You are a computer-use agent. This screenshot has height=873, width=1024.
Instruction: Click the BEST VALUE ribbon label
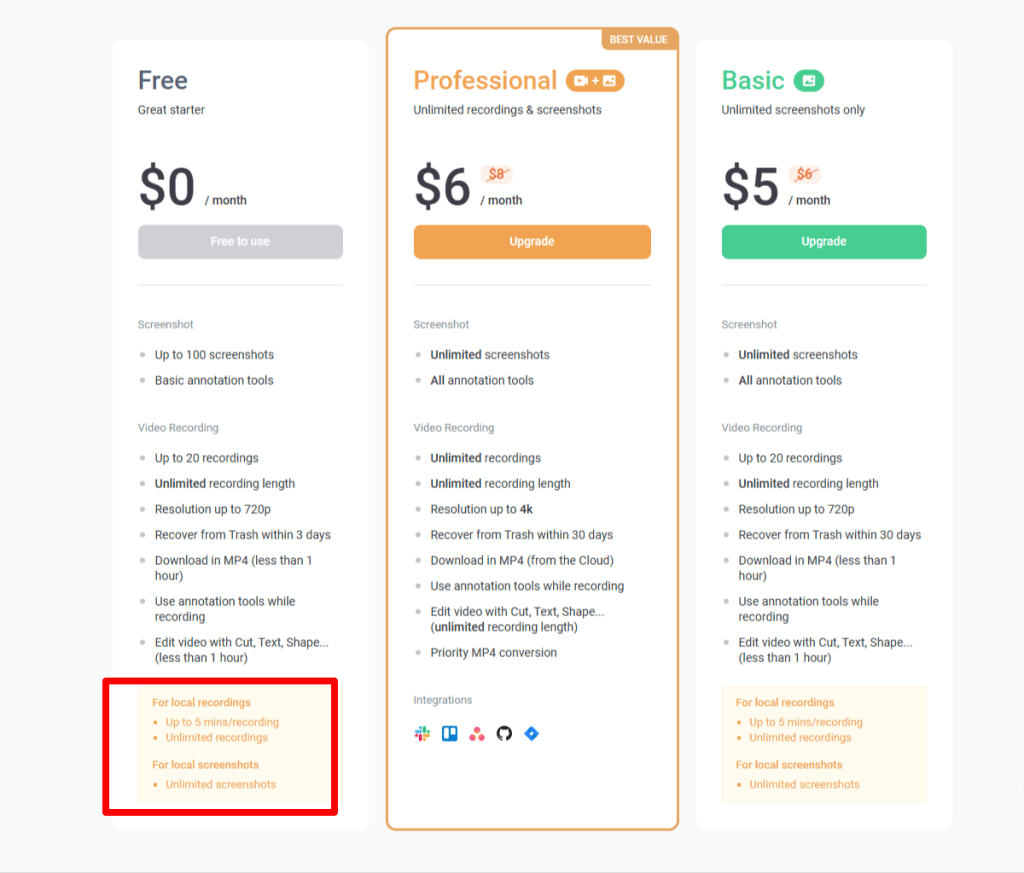pyautogui.click(x=639, y=40)
